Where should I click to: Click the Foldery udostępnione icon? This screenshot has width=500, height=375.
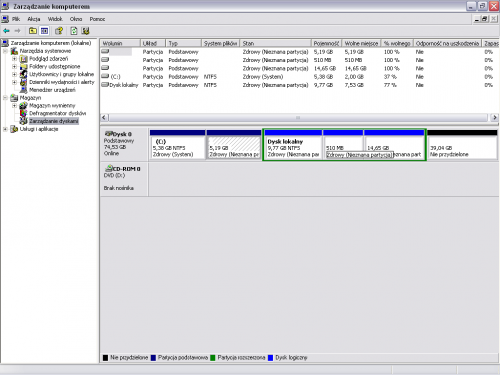click(x=23, y=66)
